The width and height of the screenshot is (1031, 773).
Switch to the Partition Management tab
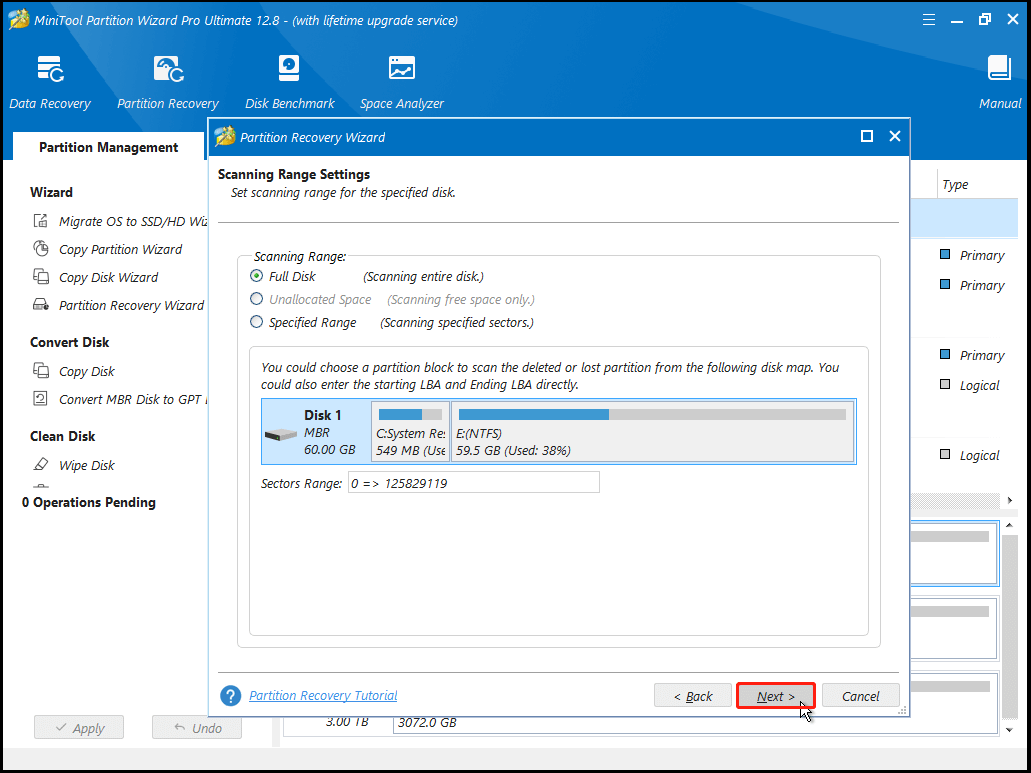(x=108, y=147)
